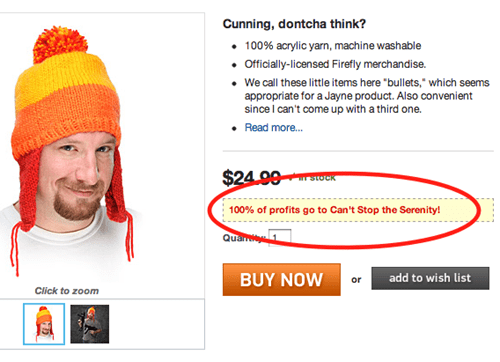Click the profits go to Can't Stop the Serenity banner
This screenshot has height=362, width=500.
click(x=358, y=210)
